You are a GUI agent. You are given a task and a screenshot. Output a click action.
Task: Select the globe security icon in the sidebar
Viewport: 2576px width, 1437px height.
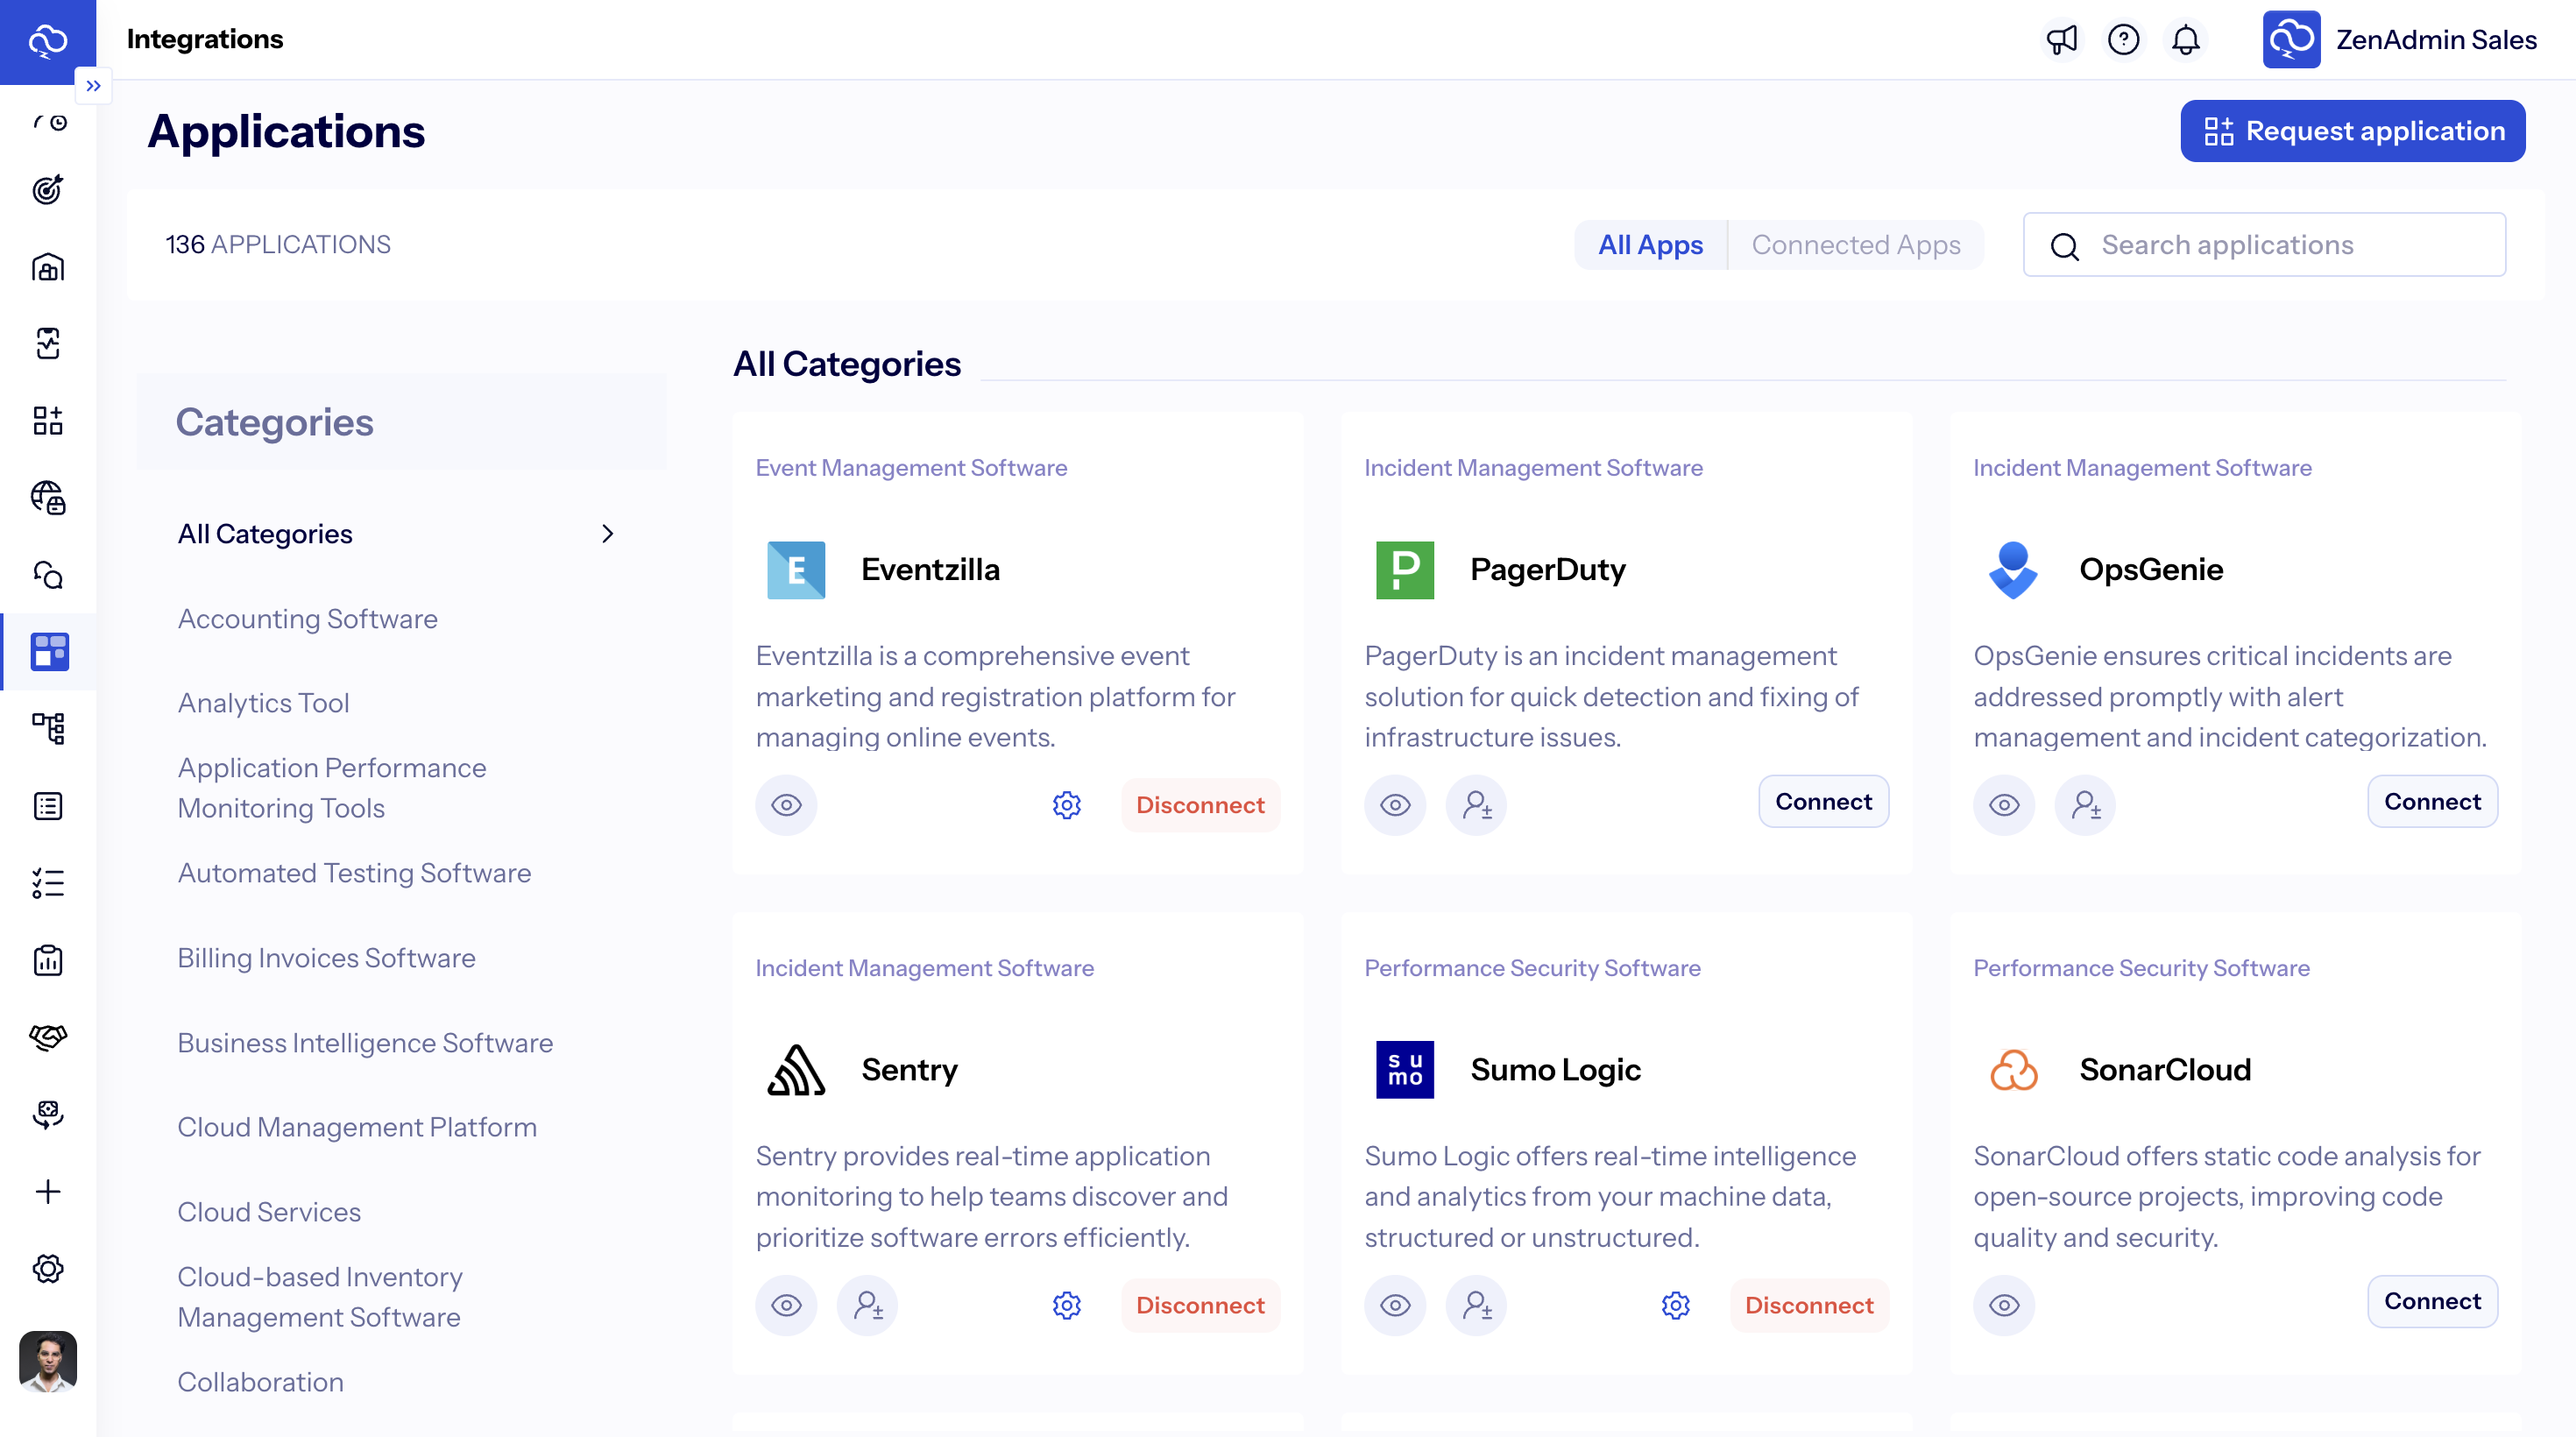pos(48,498)
